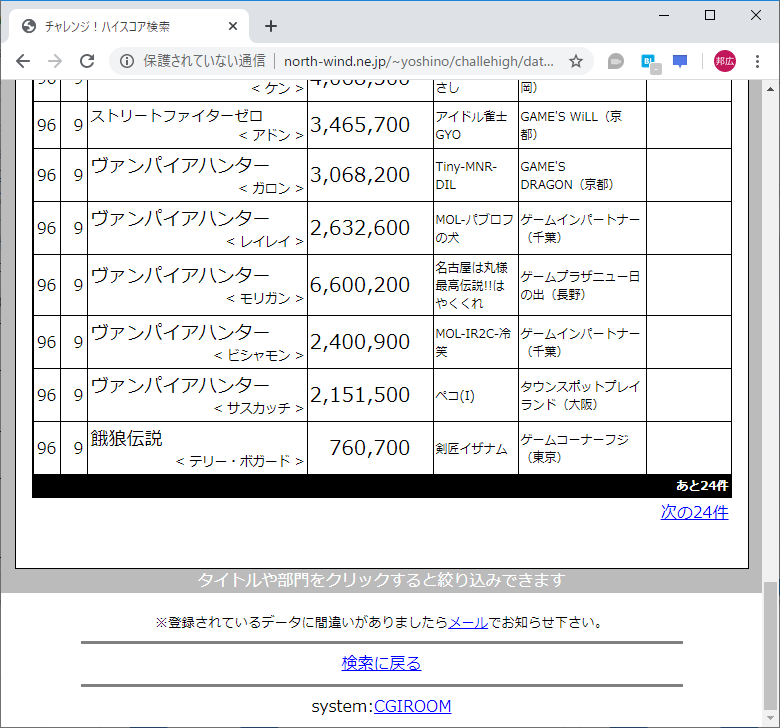Click player name Tiny-MNR-DIL
The height and width of the screenshot is (728, 780).
(x=466, y=176)
